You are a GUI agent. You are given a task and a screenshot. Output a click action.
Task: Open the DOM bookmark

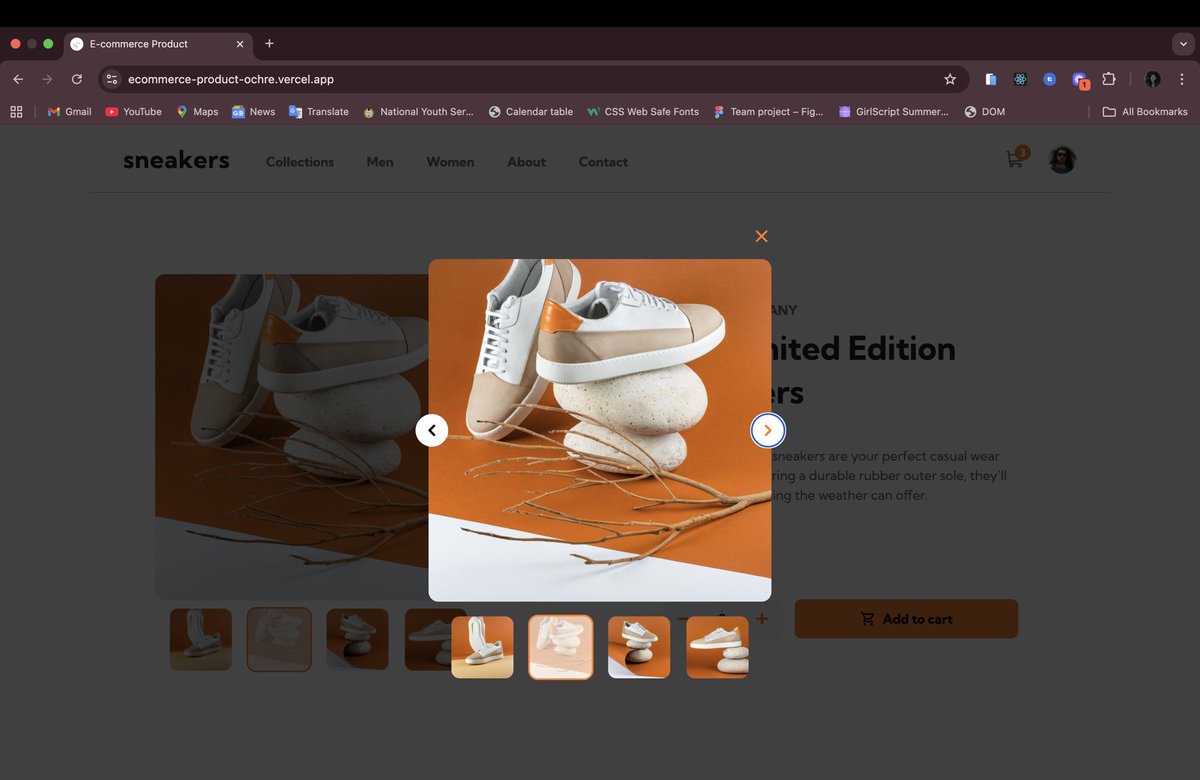point(985,112)
